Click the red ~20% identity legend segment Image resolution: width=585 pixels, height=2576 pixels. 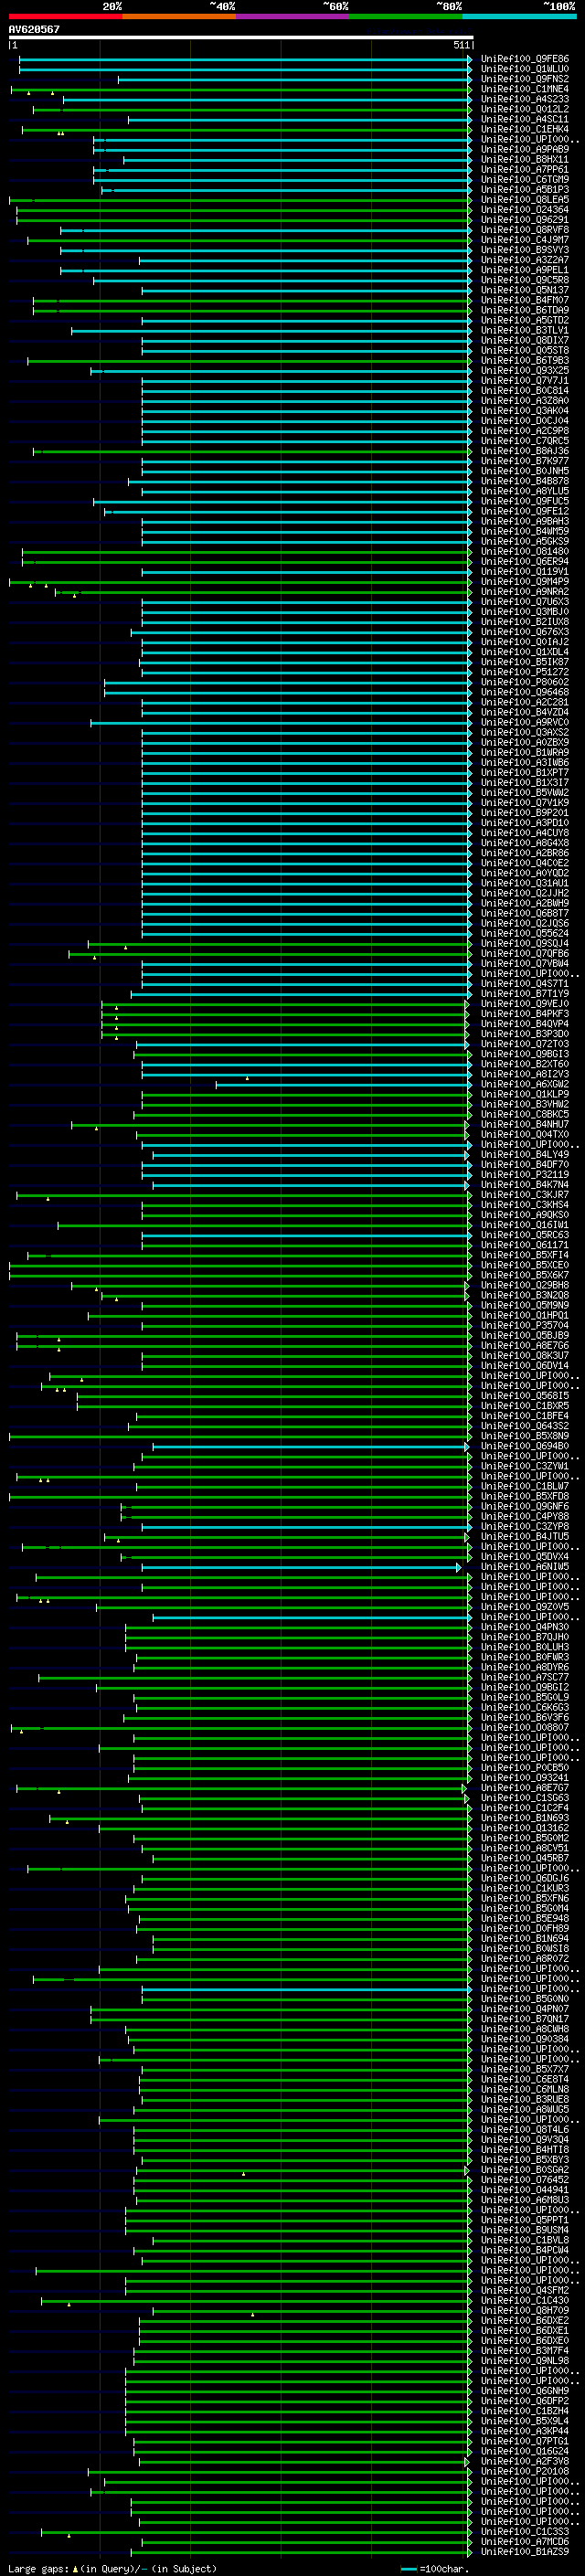tap(65, 16)
